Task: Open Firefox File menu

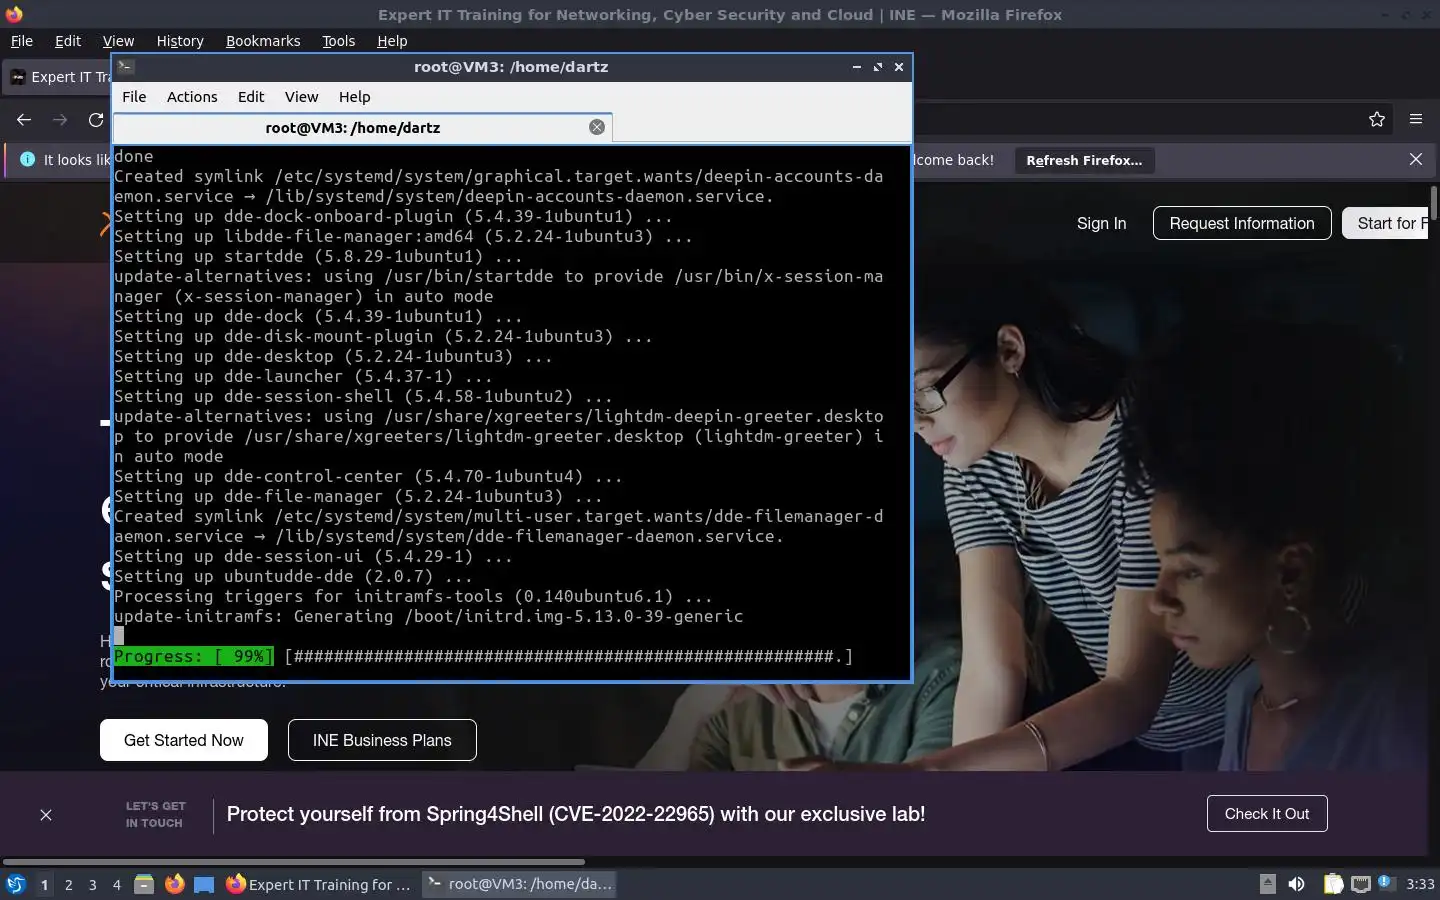Action: [21, 41]
